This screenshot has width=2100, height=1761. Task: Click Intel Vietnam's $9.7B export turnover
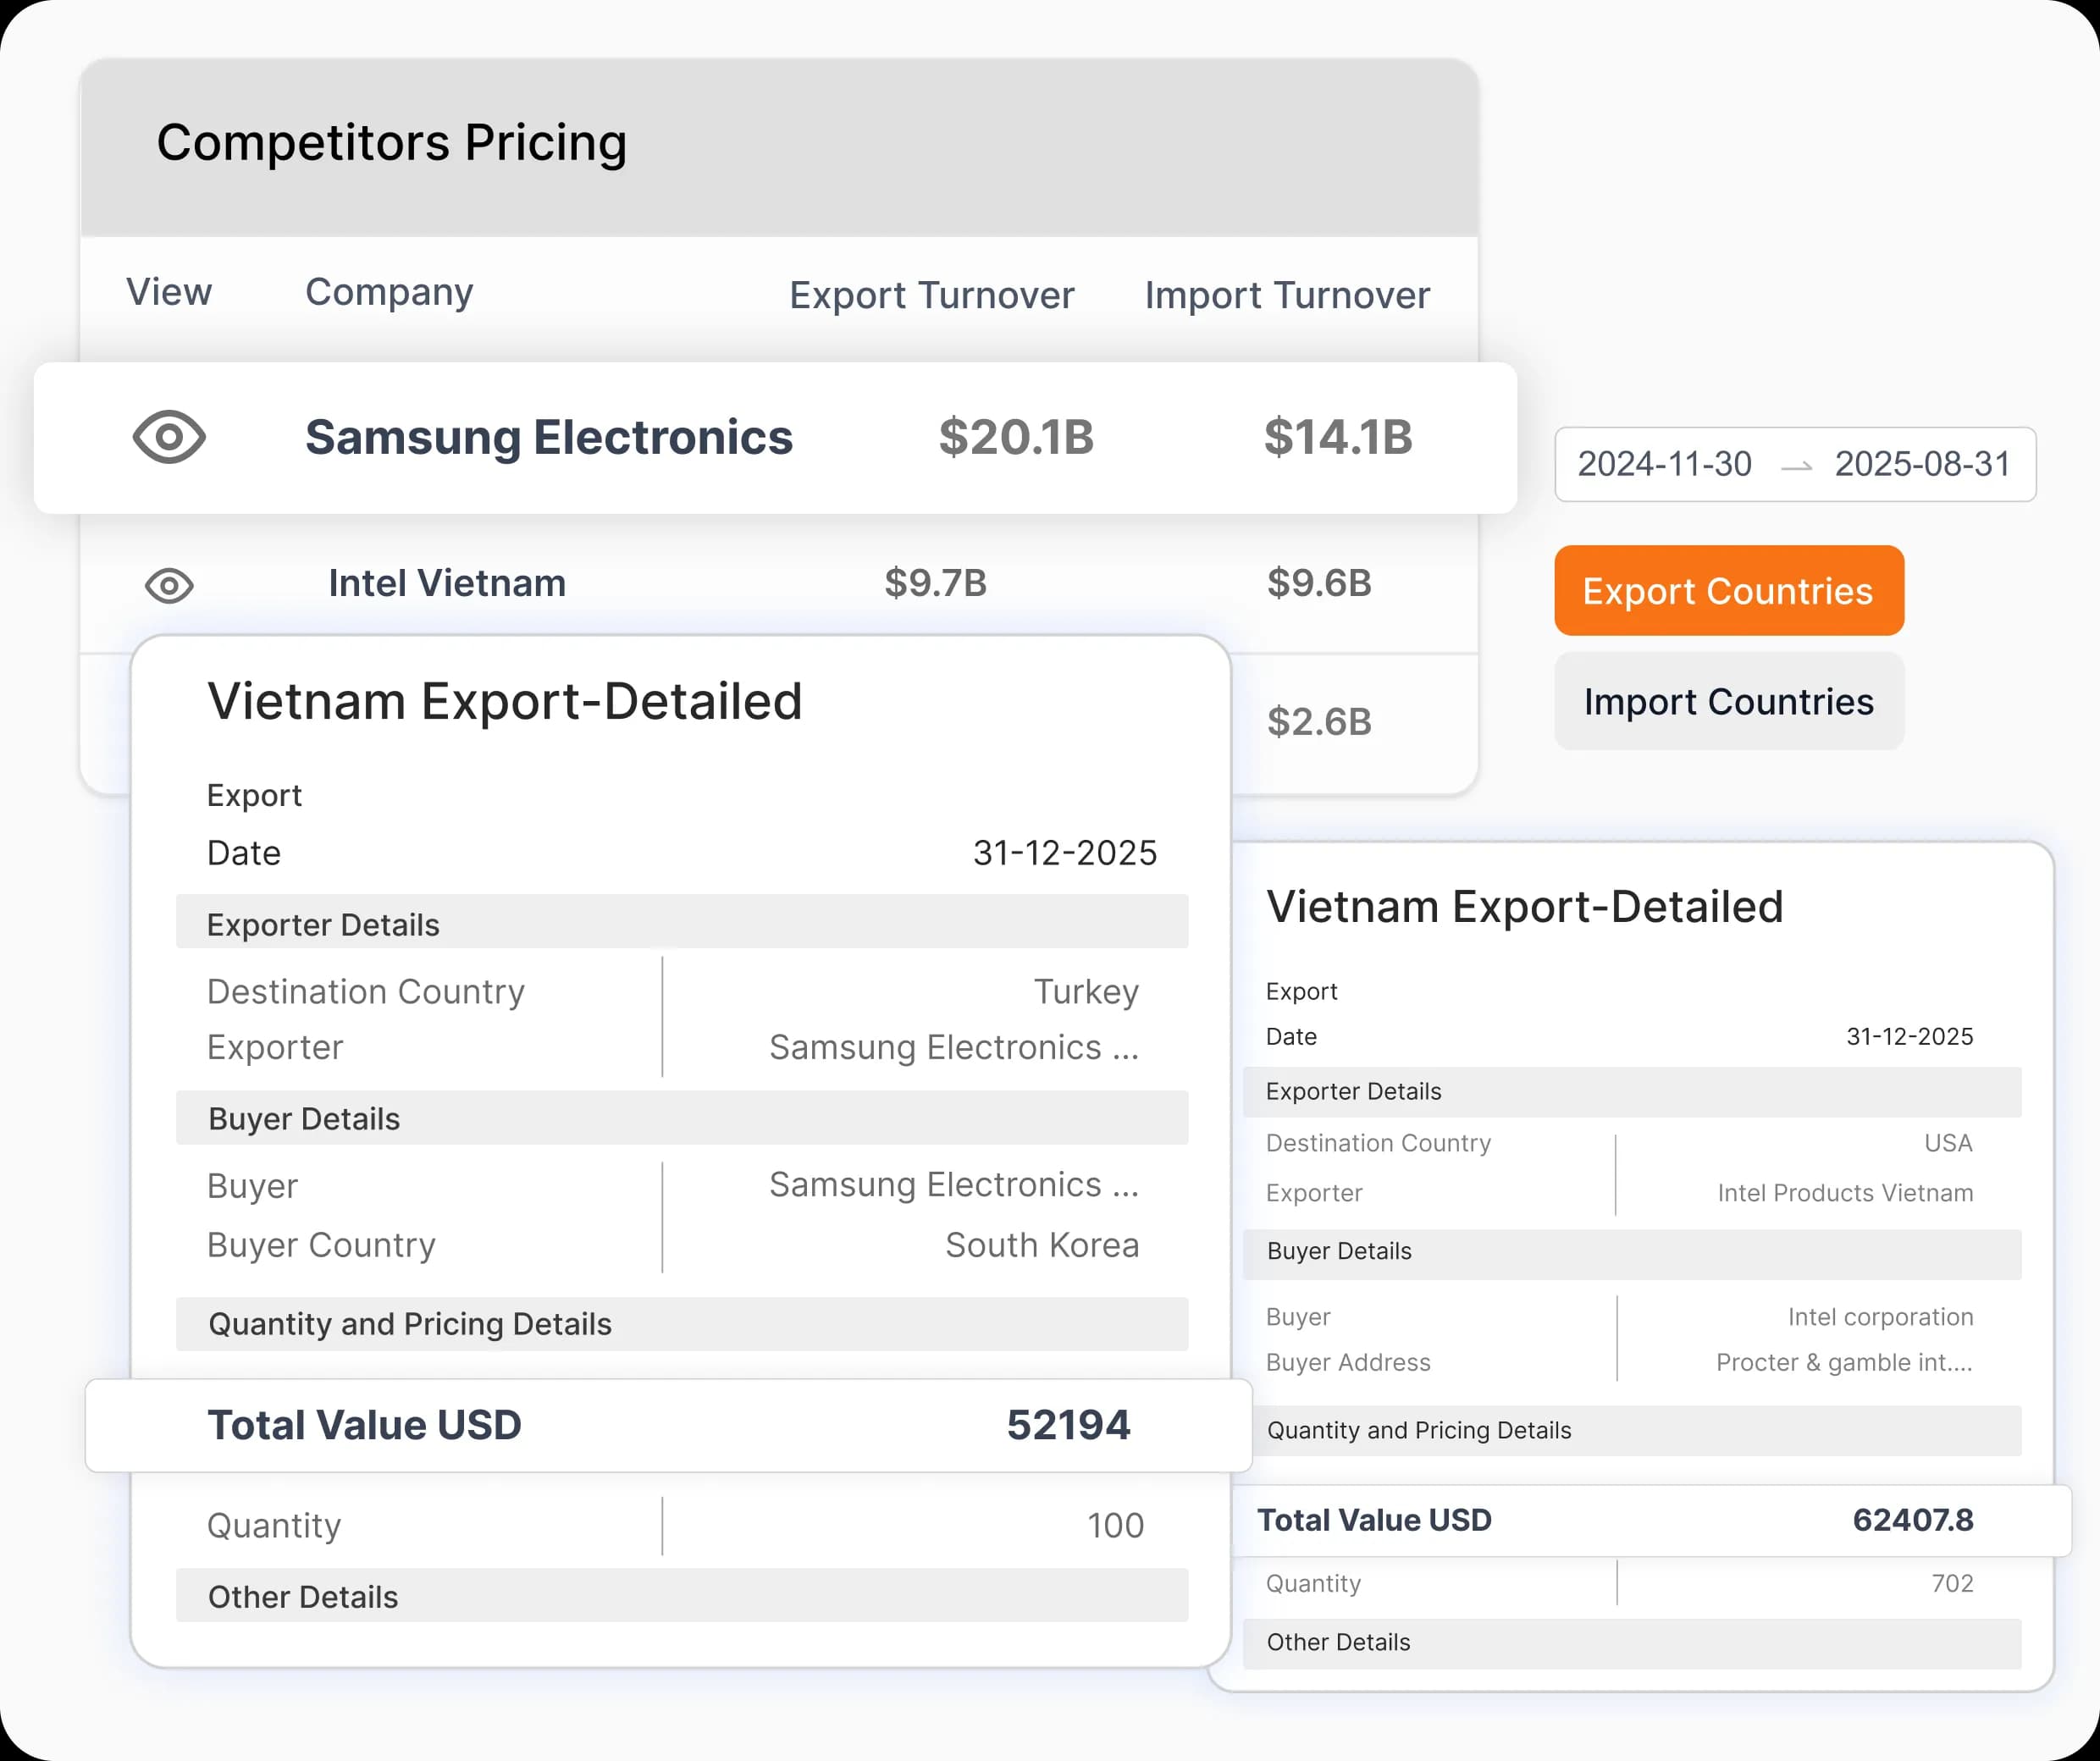click(935, 583)
